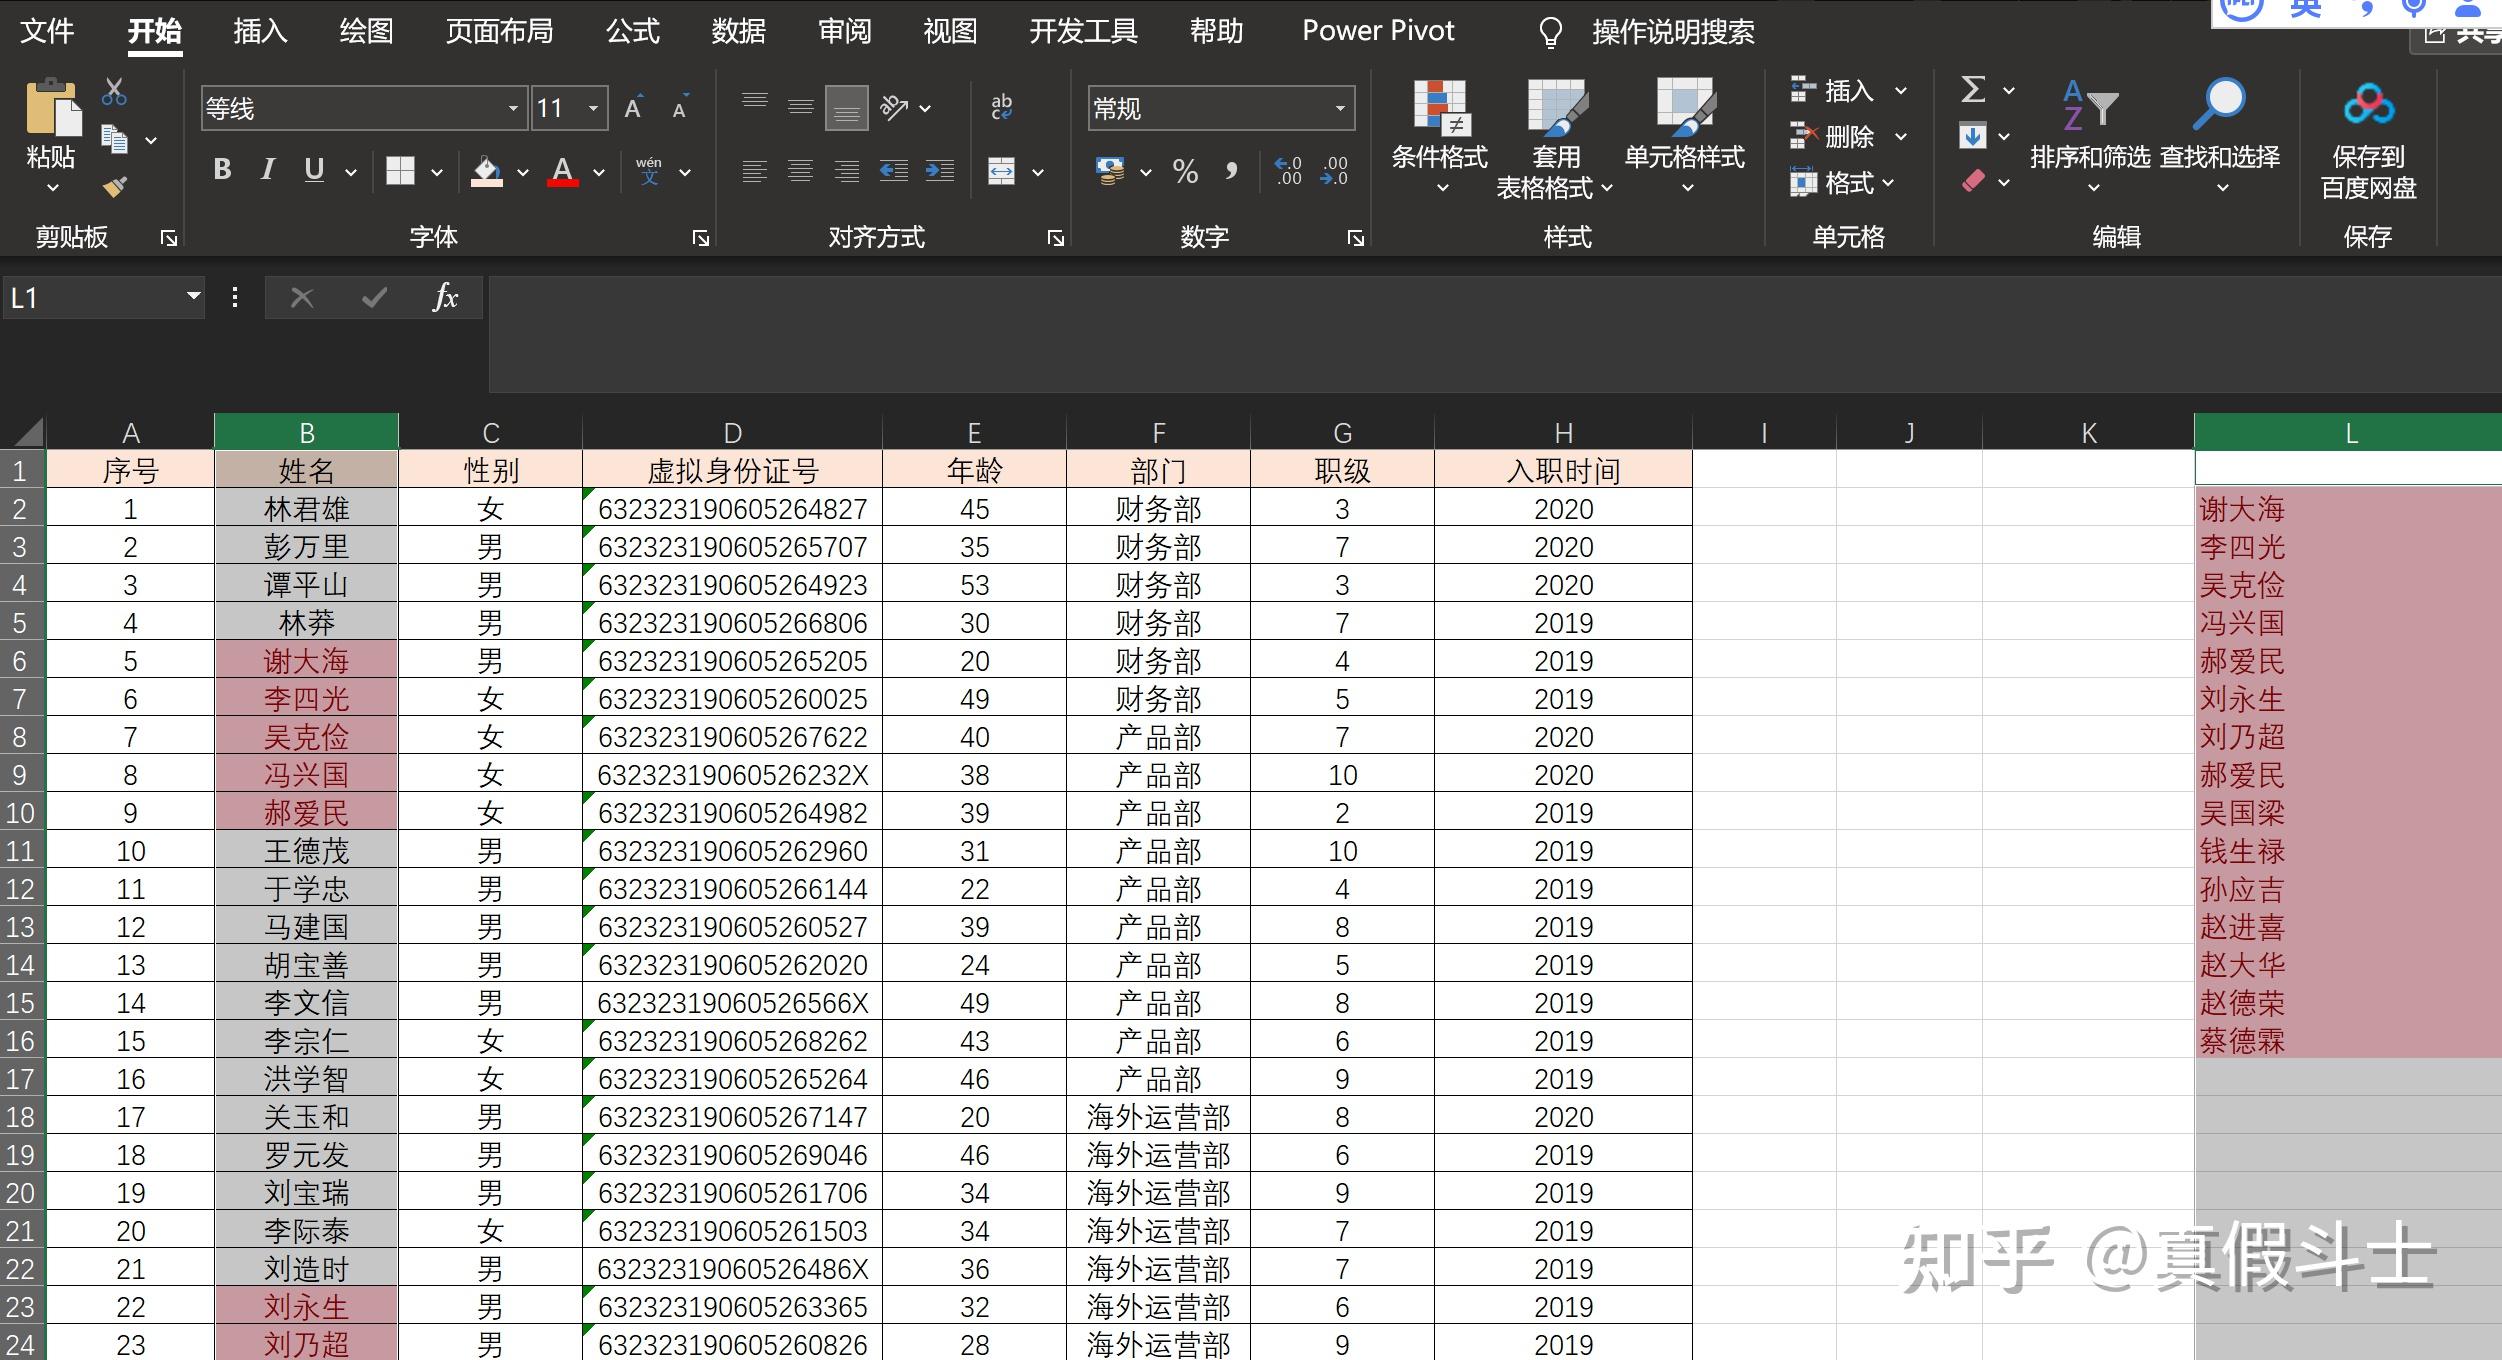Screen dimensions: 2502x1360
Task: Switch to the 数据 ribbon tab
Action: [x=739, y=31]
